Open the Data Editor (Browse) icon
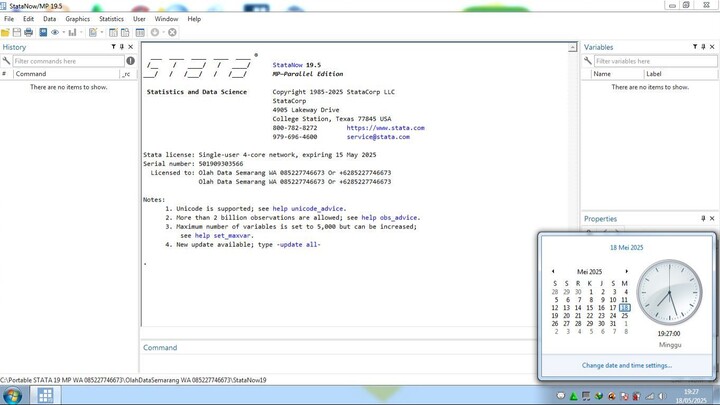Image resolution: width=720 pixels, height=405 pixels. (x=125, y=32)
